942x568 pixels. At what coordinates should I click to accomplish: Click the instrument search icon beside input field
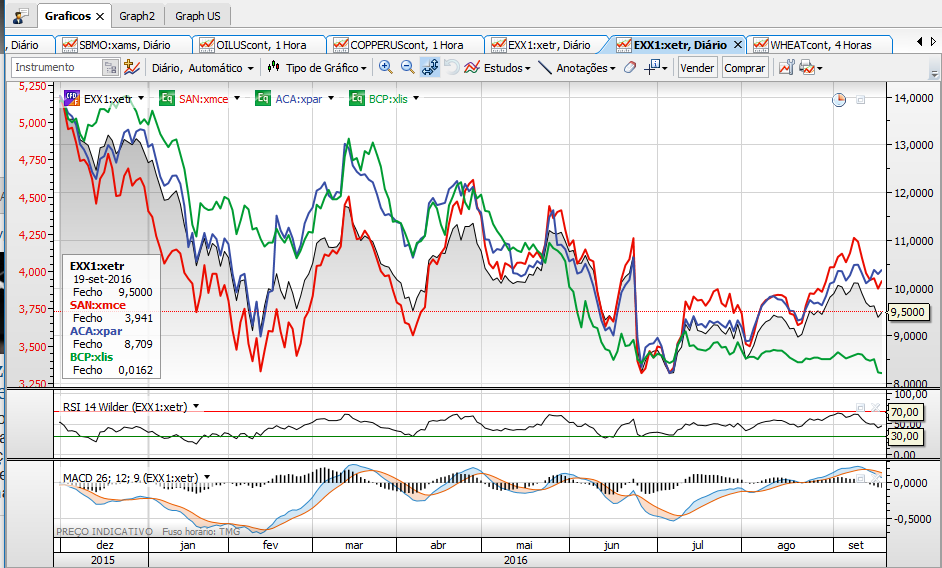(x=110, y=67)
